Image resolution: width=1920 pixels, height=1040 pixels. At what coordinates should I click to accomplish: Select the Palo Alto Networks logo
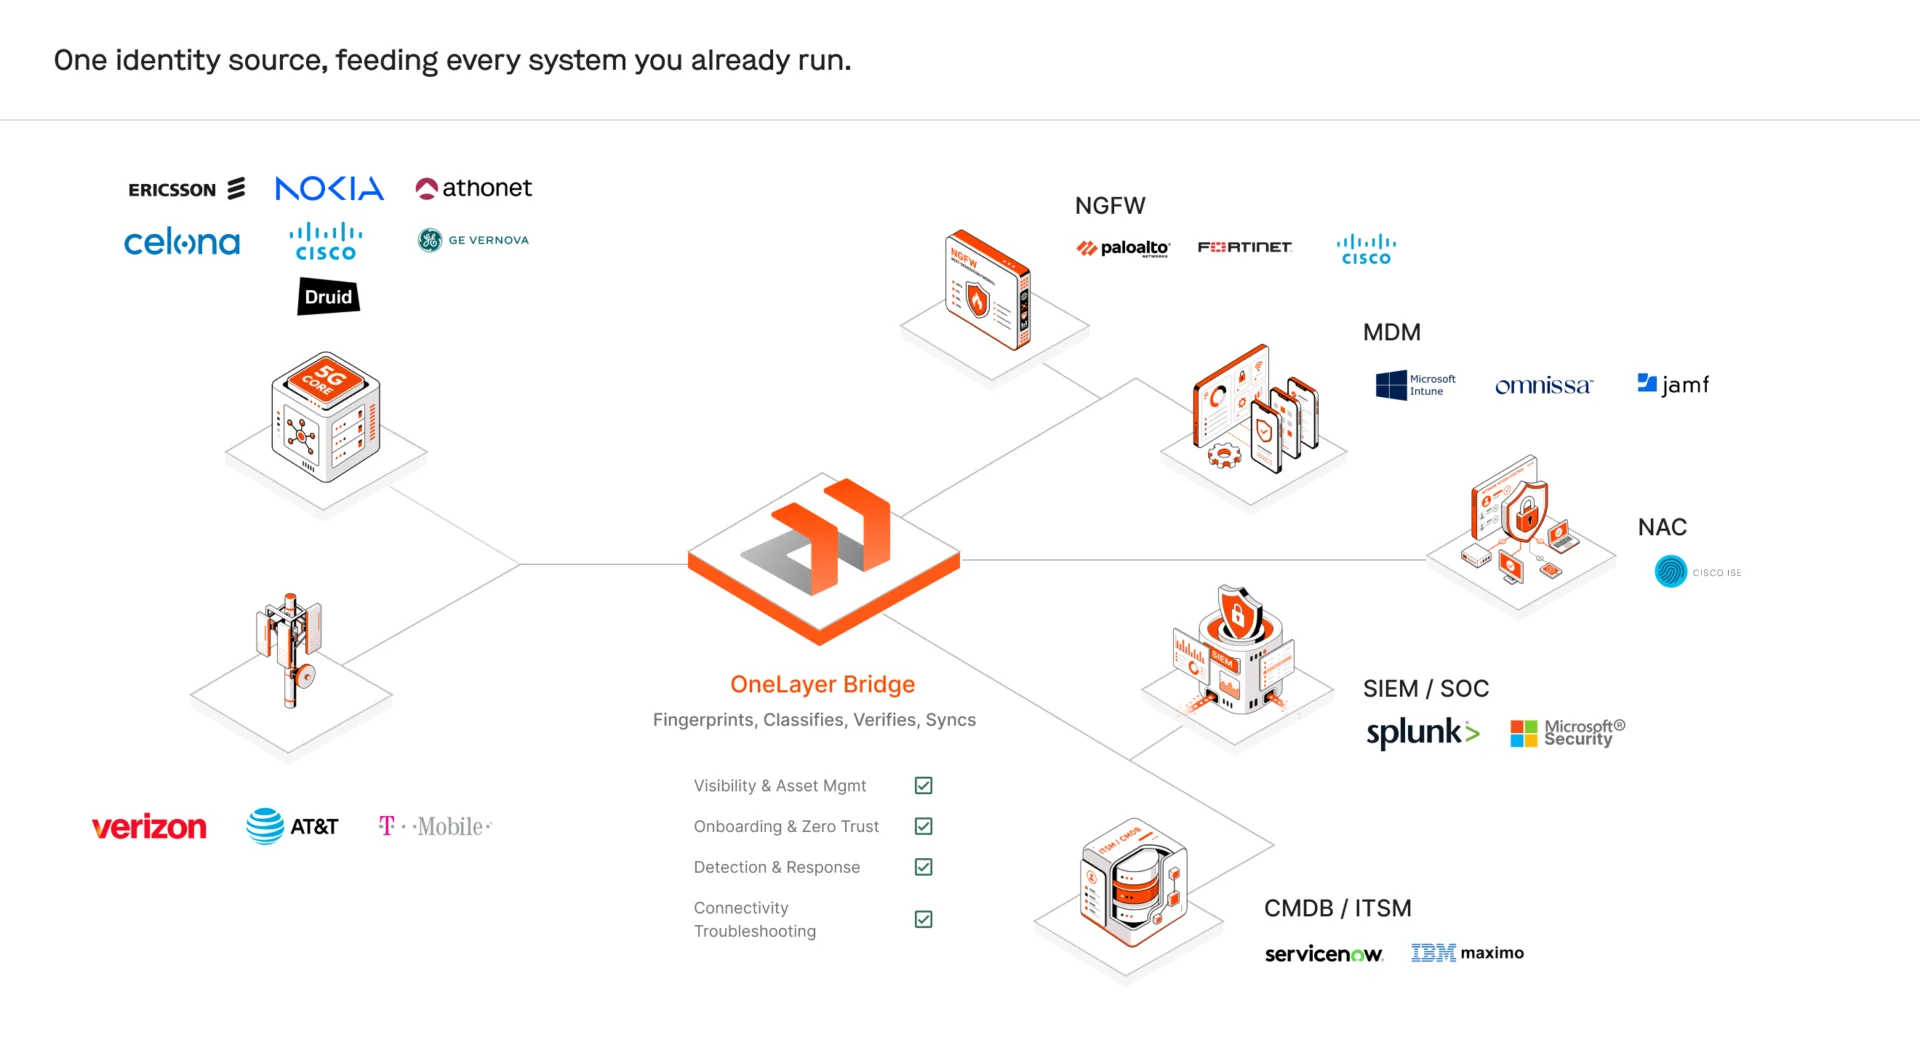[1123, 248]
